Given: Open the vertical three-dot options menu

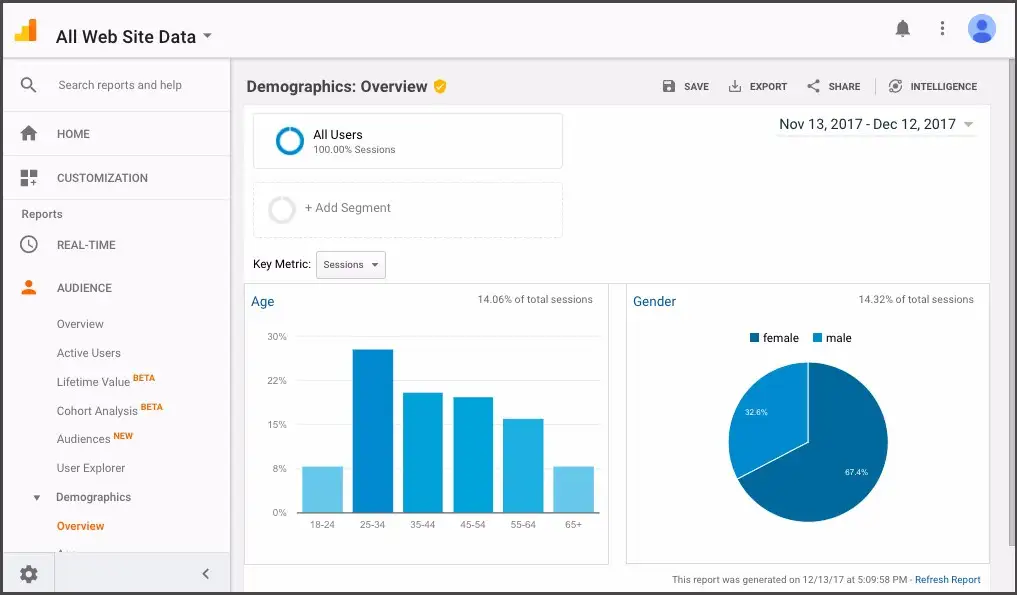Looking at the screenshot, I should tap(942, 28).
